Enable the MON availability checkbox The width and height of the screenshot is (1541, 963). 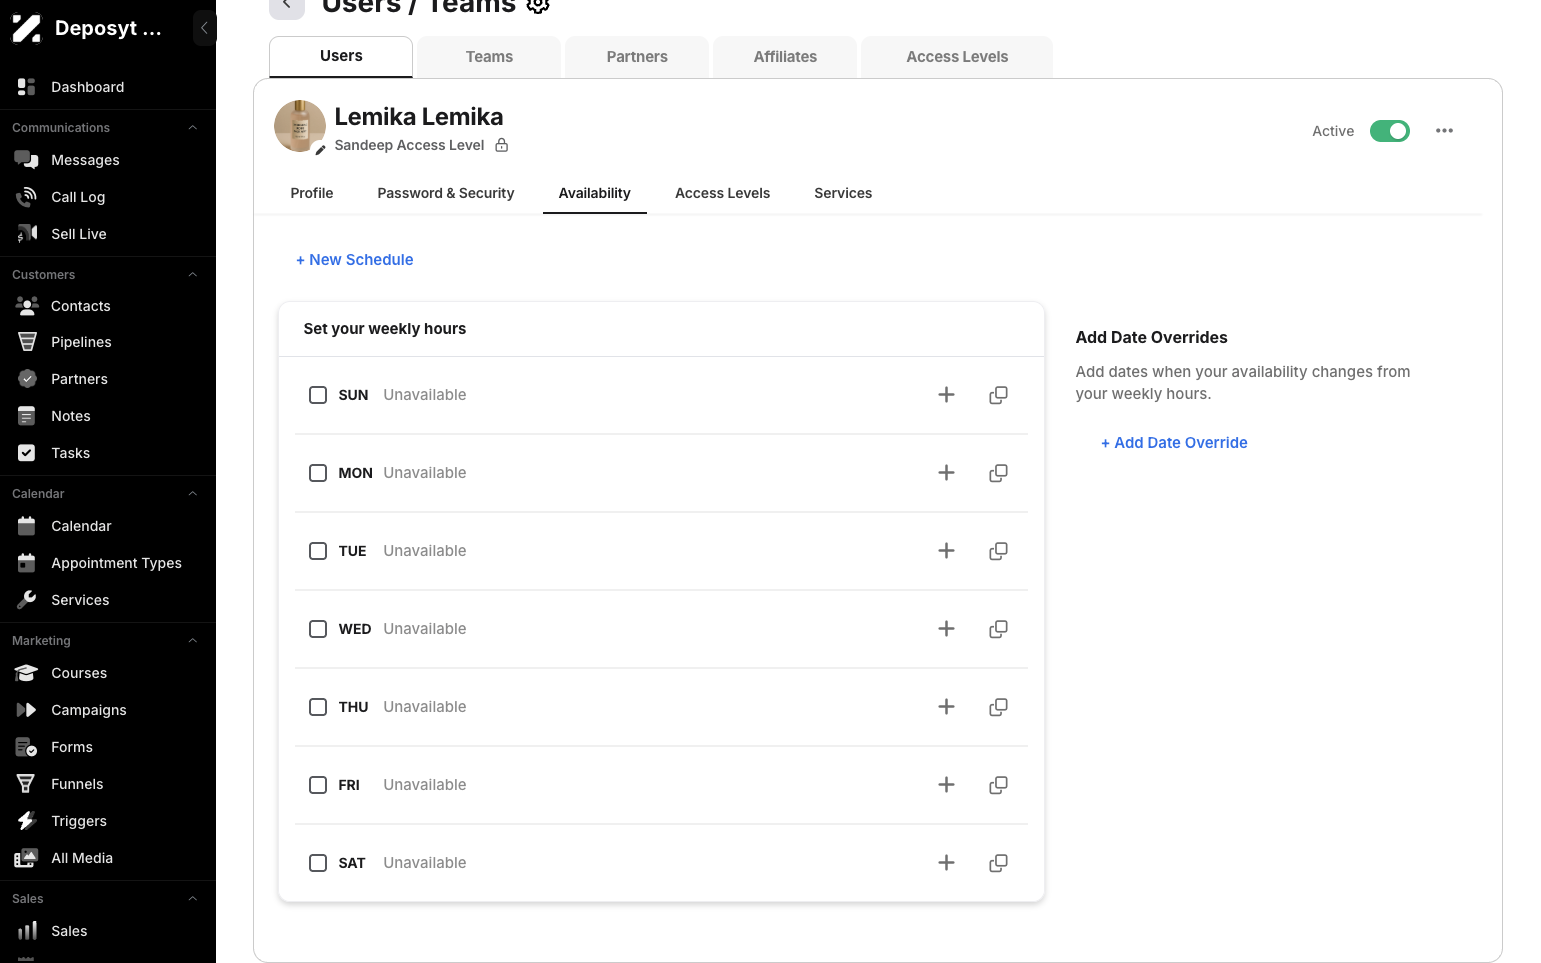click(318, 473)
